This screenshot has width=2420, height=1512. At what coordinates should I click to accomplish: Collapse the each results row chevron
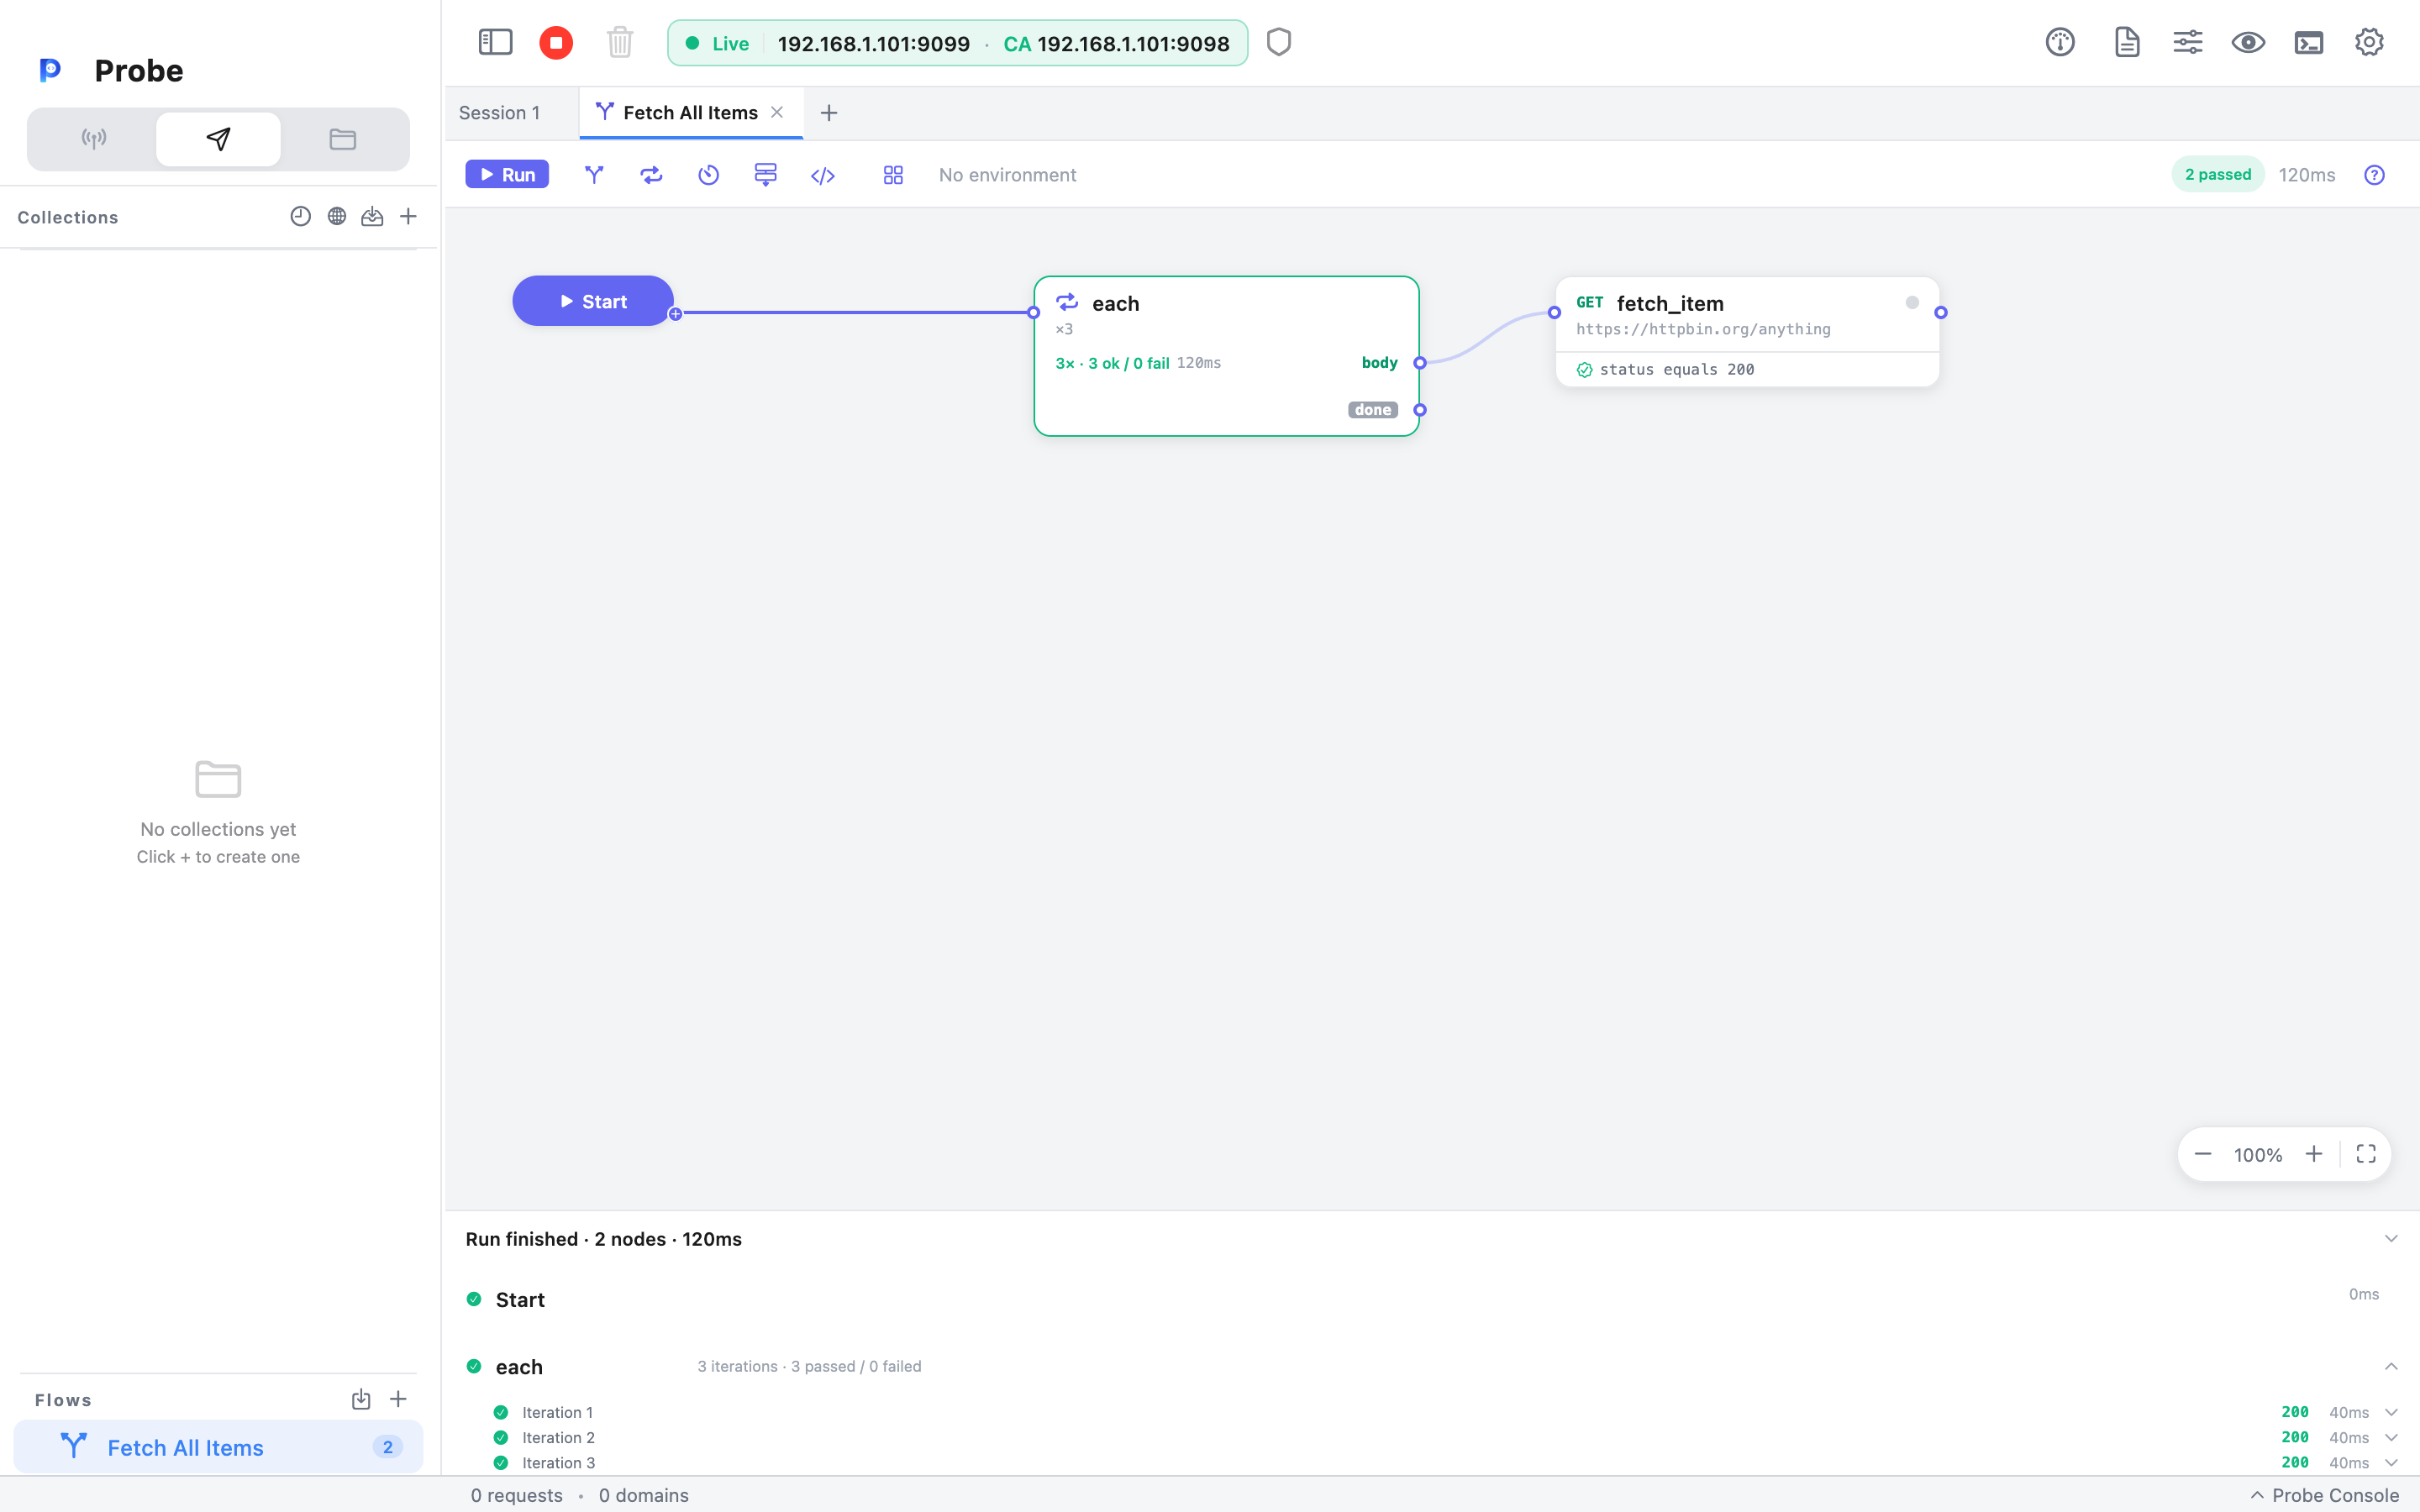2391,1366
